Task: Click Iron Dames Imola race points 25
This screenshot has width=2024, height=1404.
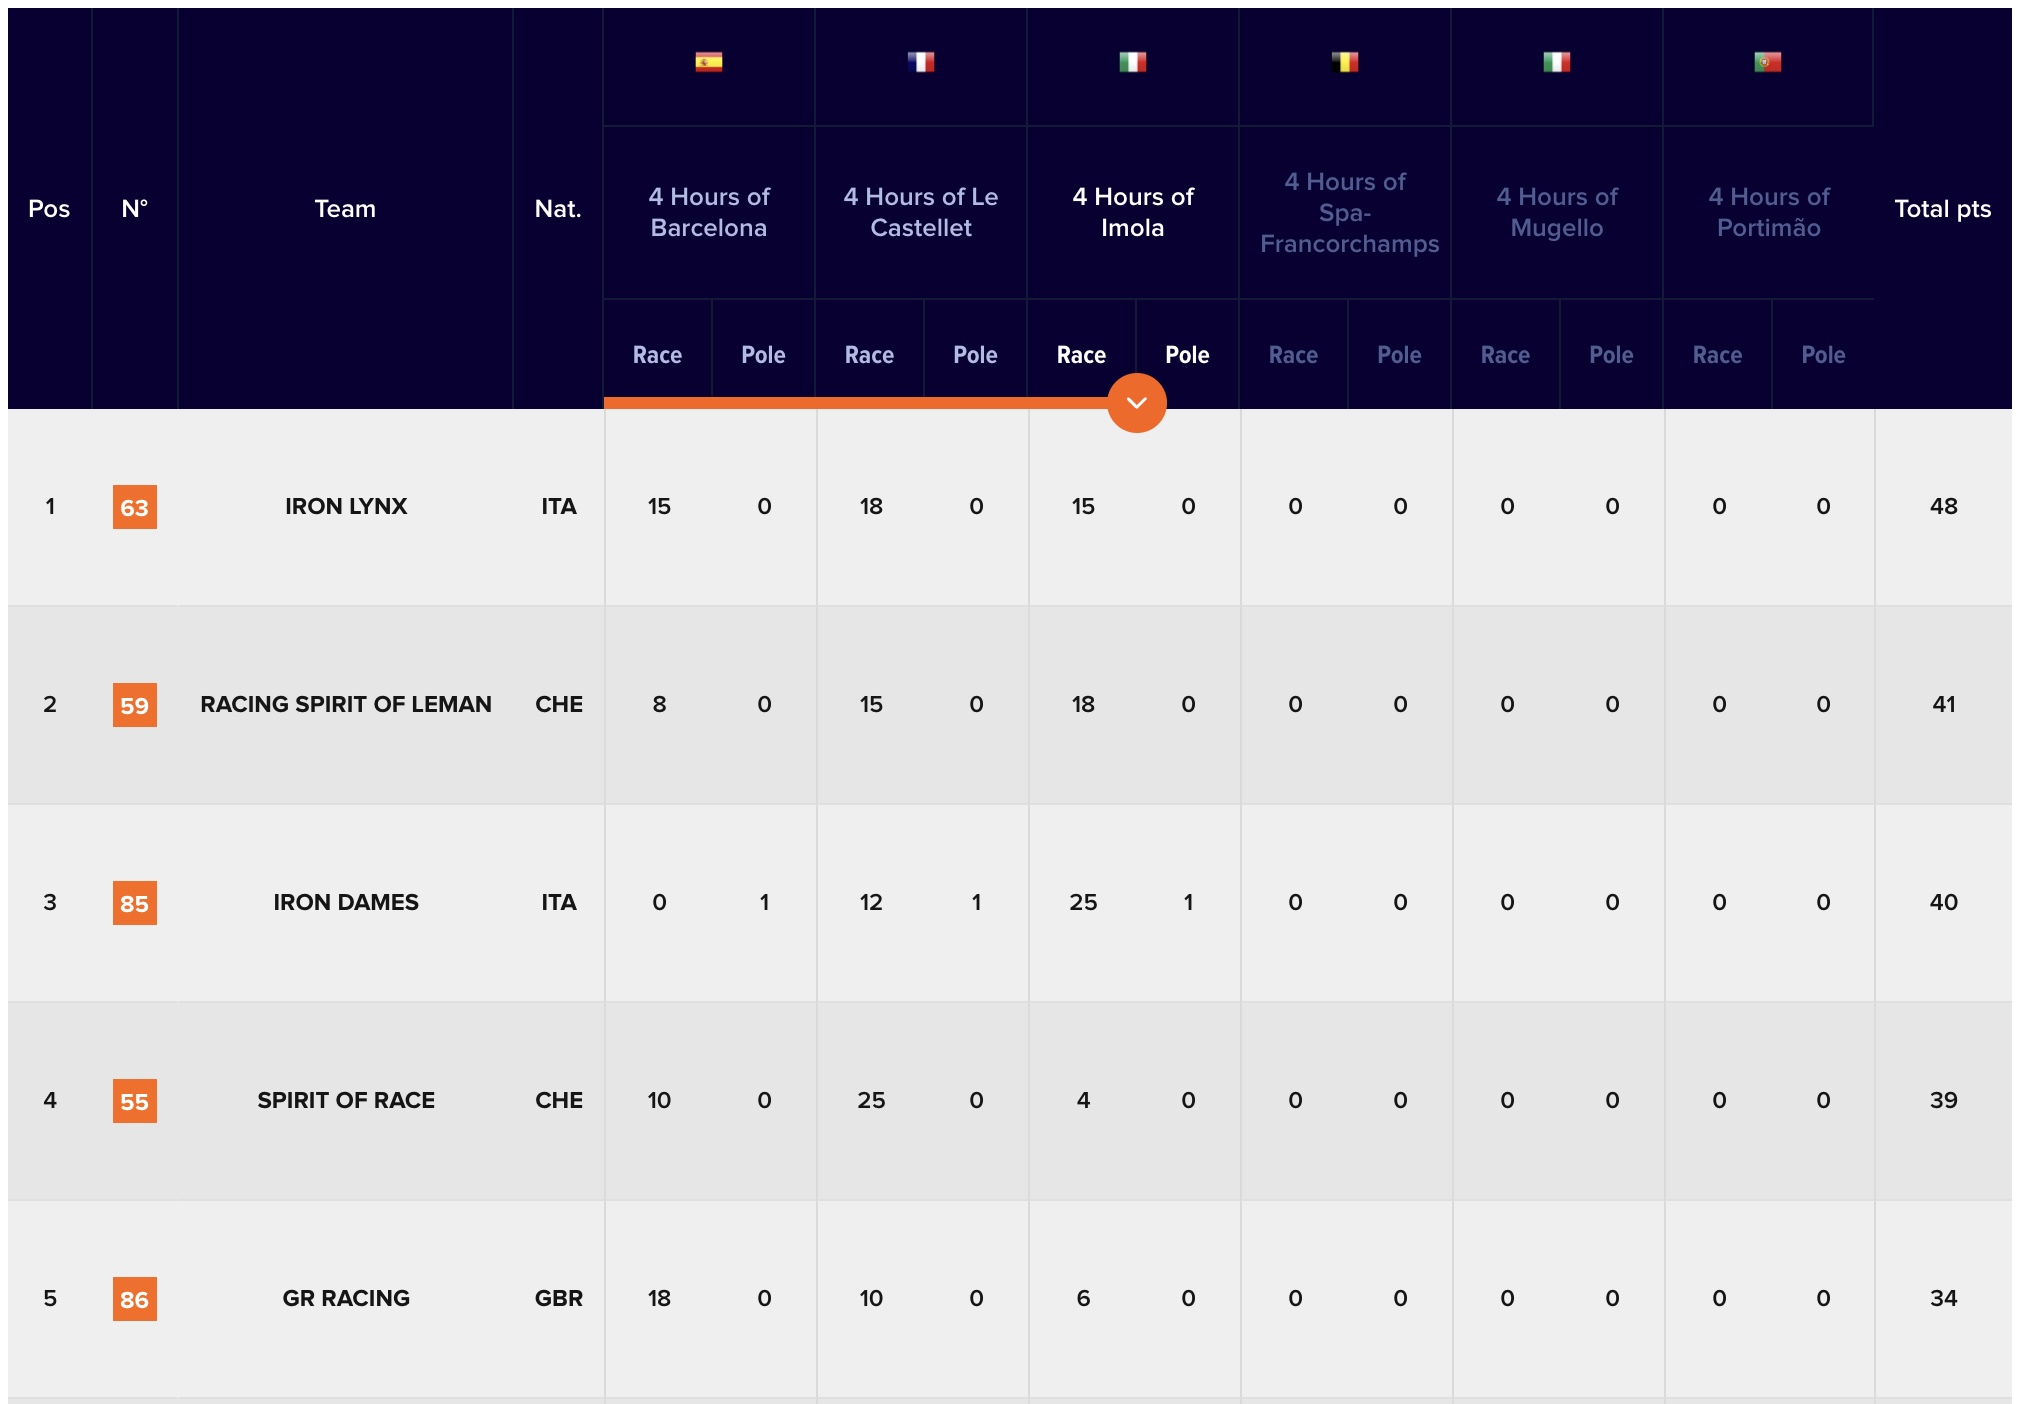Action: (x=1083, y=902)
